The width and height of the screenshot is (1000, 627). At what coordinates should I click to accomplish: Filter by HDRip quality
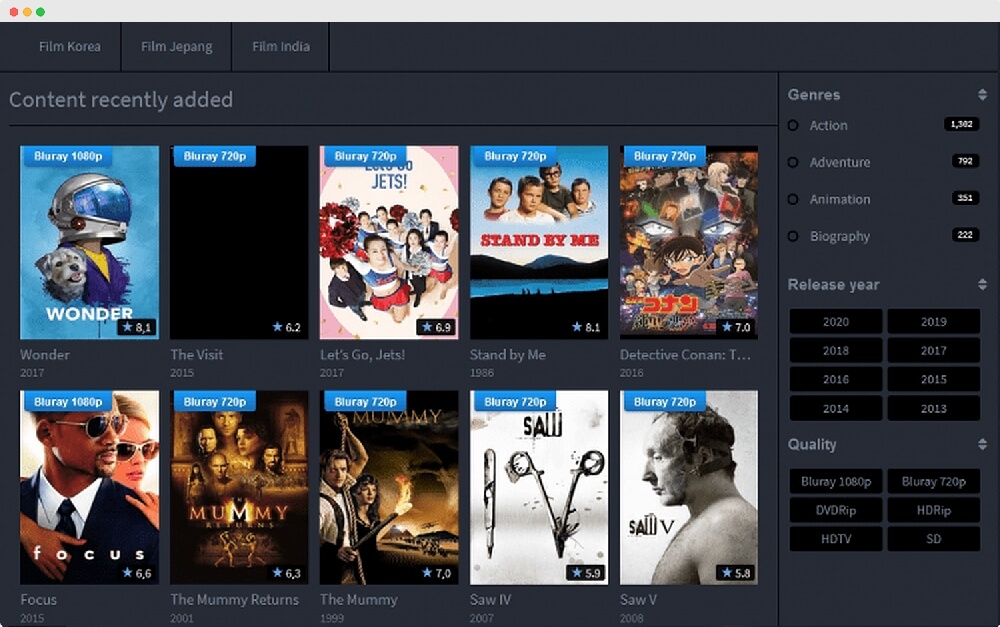(934, 510)
